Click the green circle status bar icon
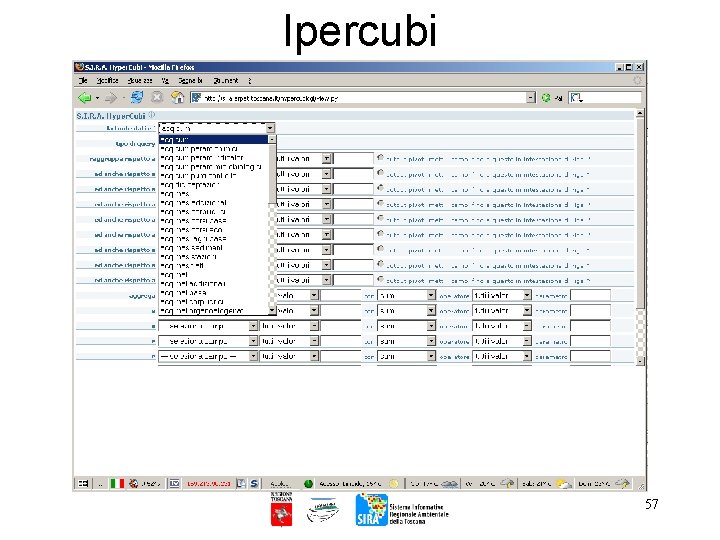Viewport: 720px width, 540px height. (309, 484)
